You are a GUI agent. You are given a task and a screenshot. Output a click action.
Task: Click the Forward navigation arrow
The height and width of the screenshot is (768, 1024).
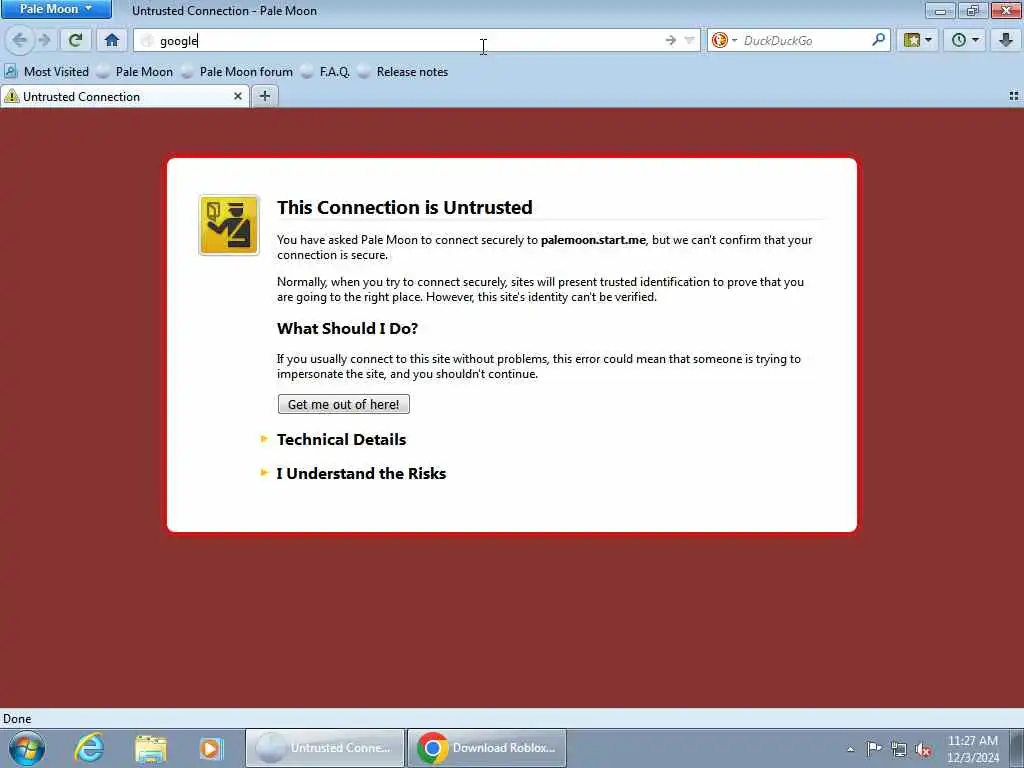coord(44,40)
